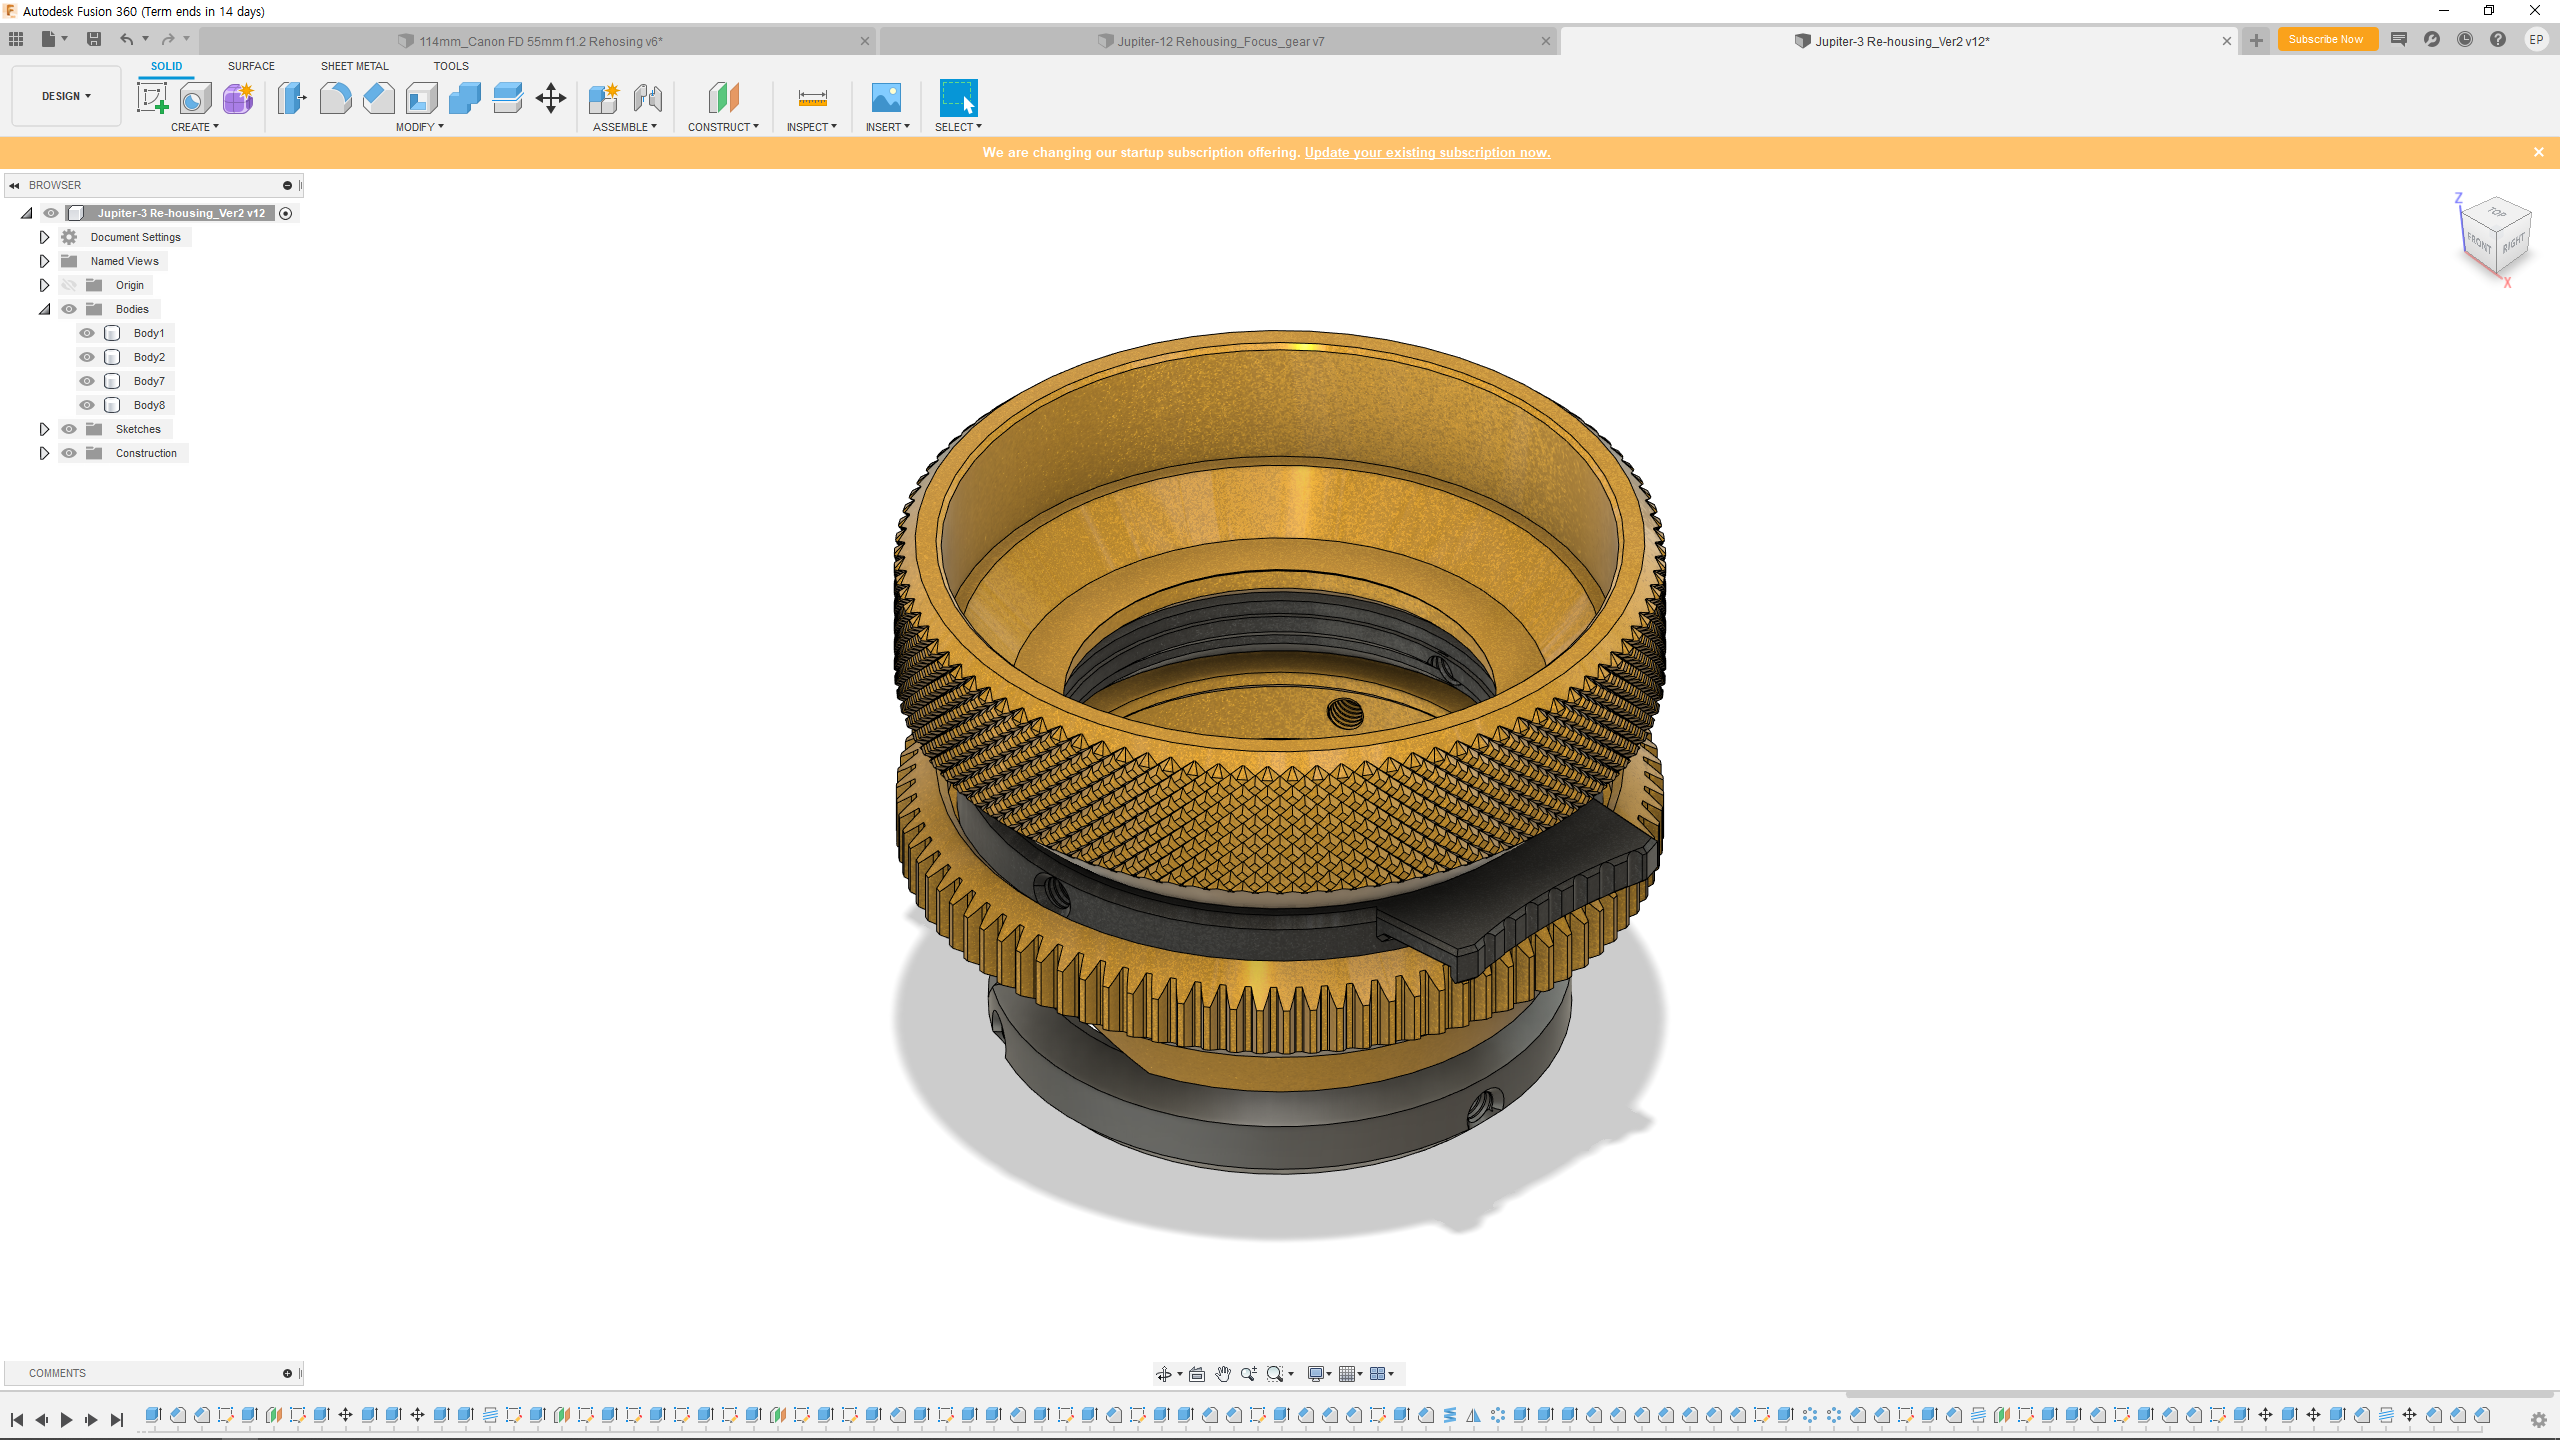Select the Move/Copy tool icon
Image resolution: width=2560 pixels, height=1440 pixels.
(x=551, y=98)
